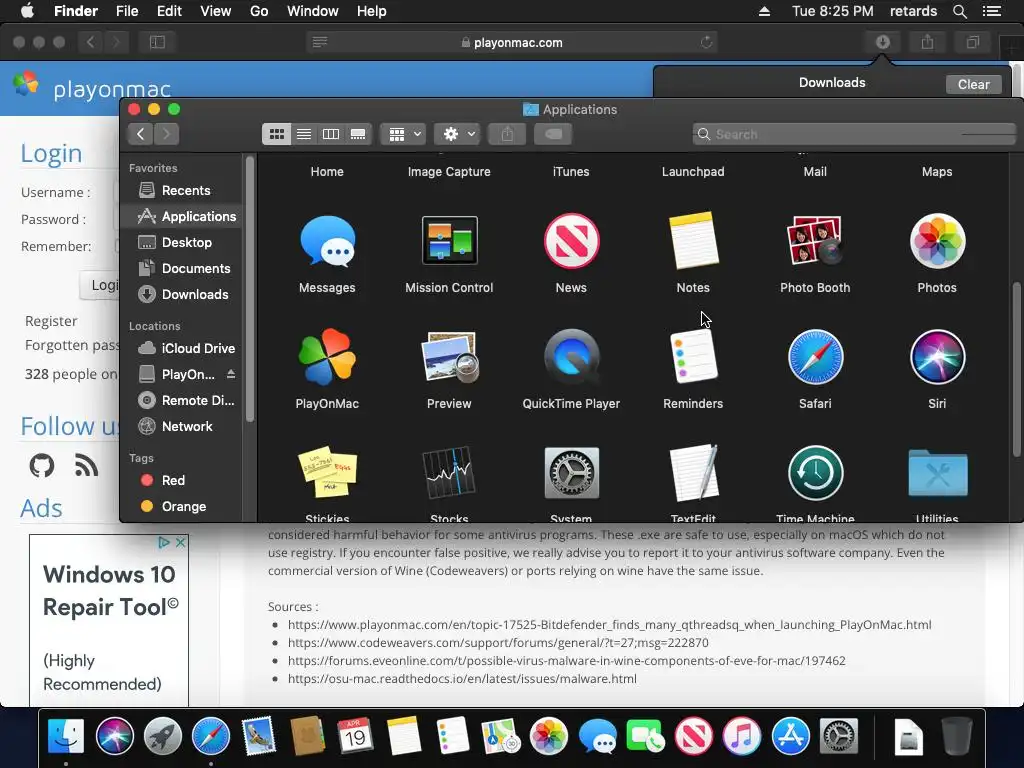Click the Safari address bar
Image resolution: width=1024 pixels, height=768 pixels.
point(512,42)
